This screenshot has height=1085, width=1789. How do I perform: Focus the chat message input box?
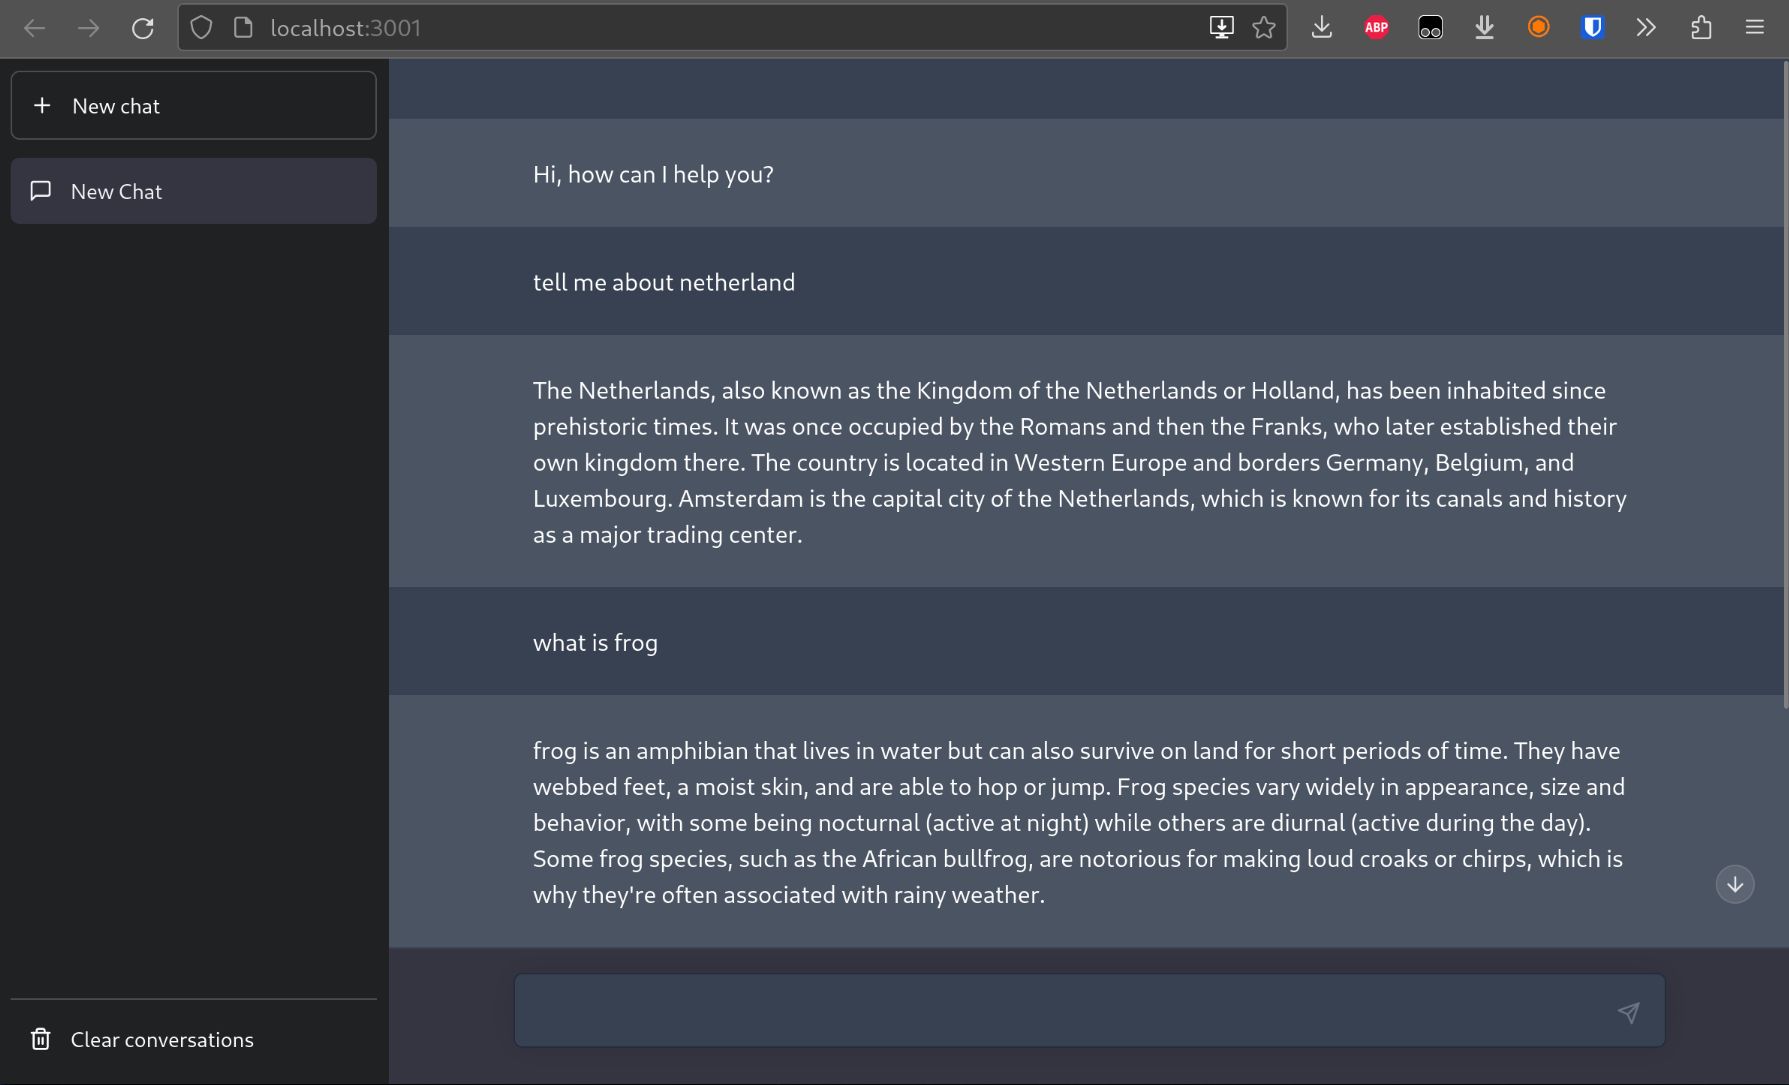pos(1060,1011)
